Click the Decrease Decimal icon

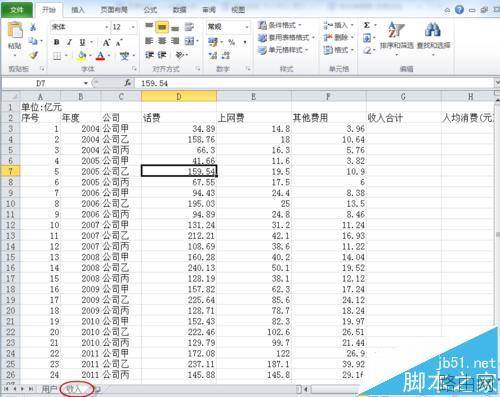(226, 55)
